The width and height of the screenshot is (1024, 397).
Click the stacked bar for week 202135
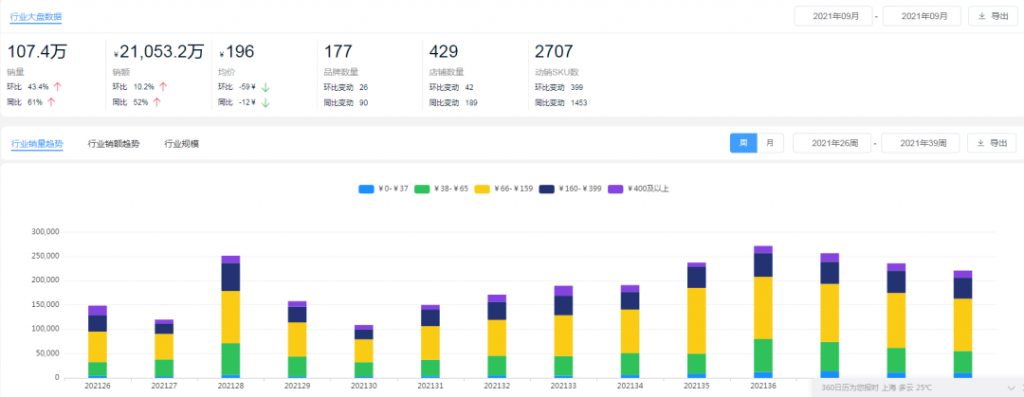(697, 320)
